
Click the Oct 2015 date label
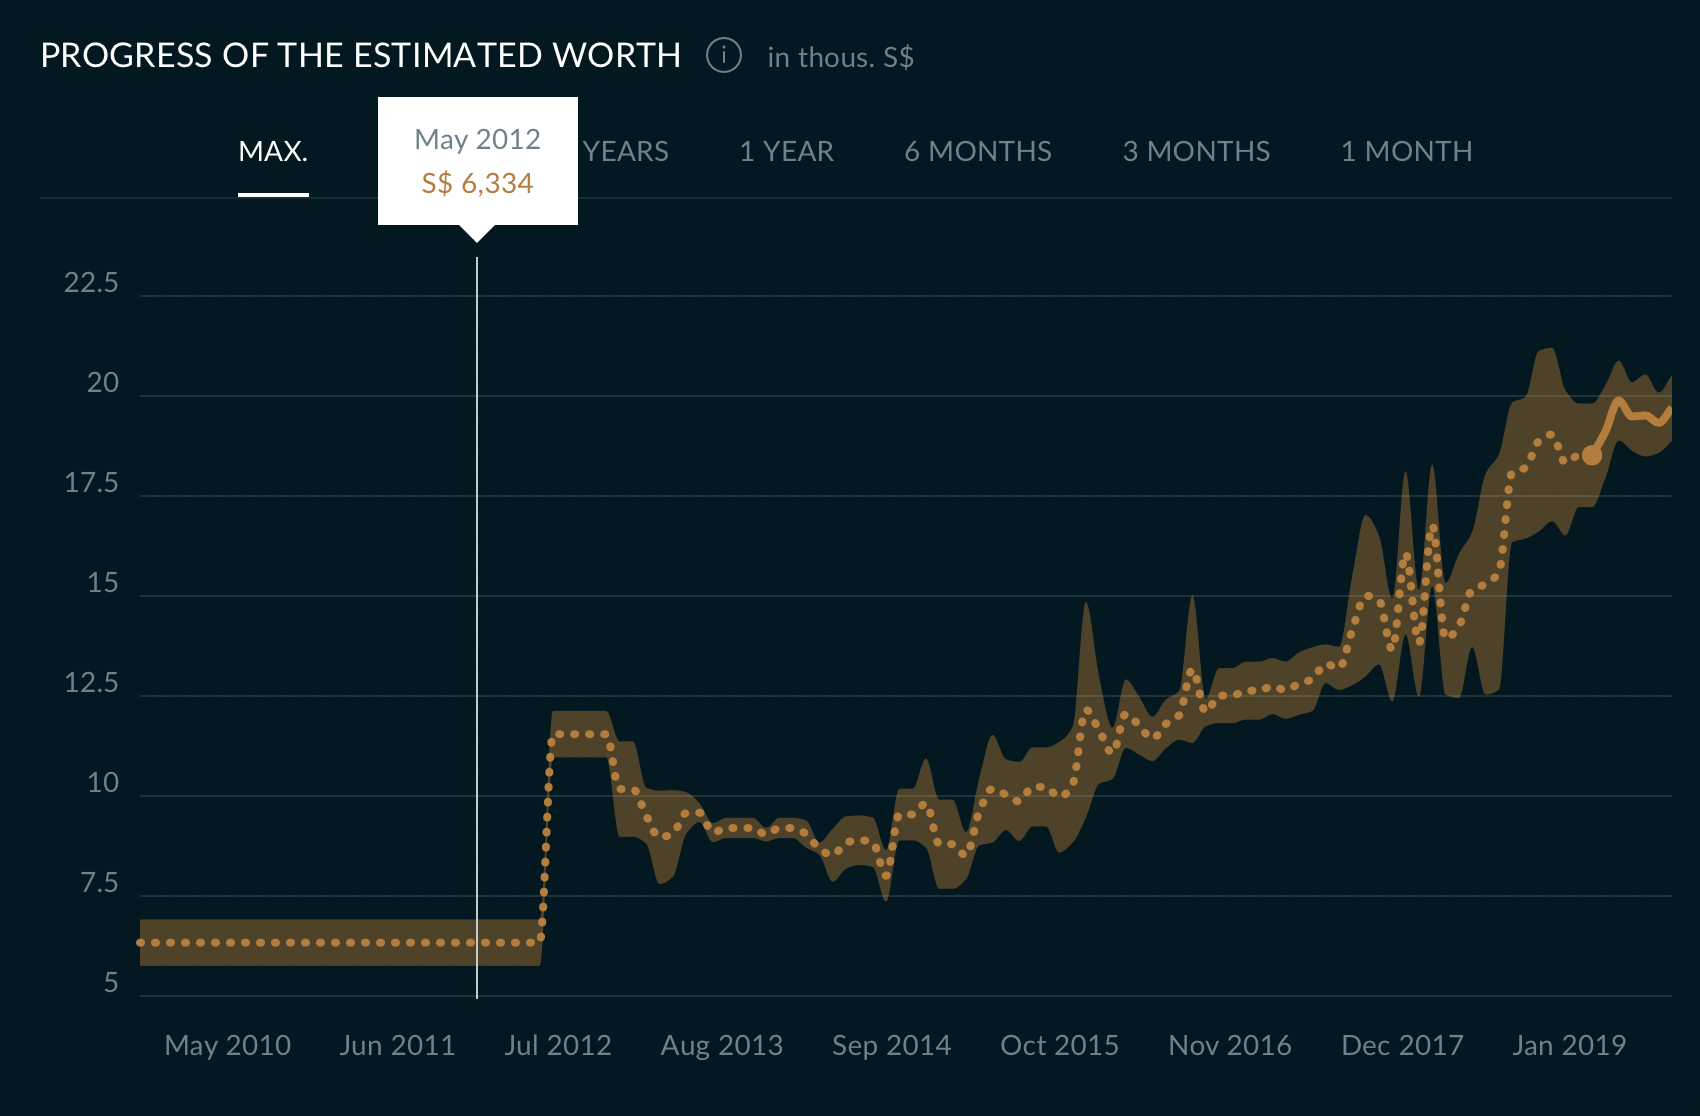tap(1059, 1045)
